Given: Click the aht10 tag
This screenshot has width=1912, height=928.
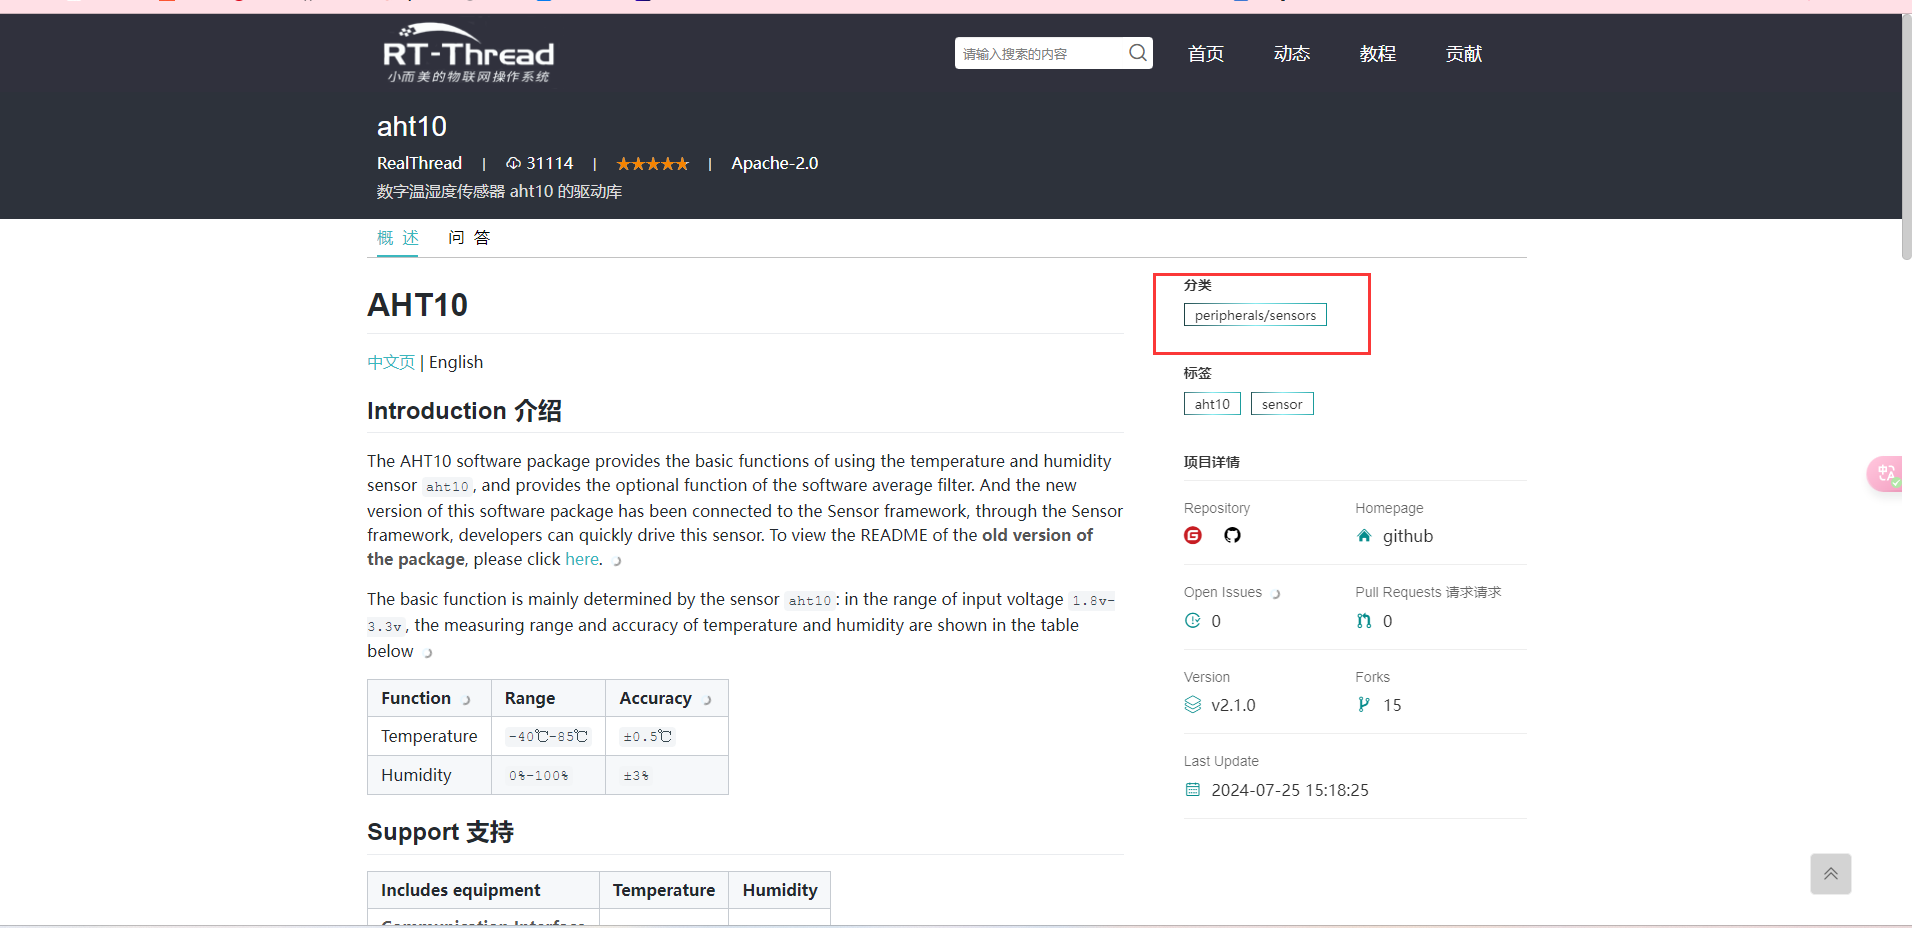Looking at the screenshot, I should 1212,404.
